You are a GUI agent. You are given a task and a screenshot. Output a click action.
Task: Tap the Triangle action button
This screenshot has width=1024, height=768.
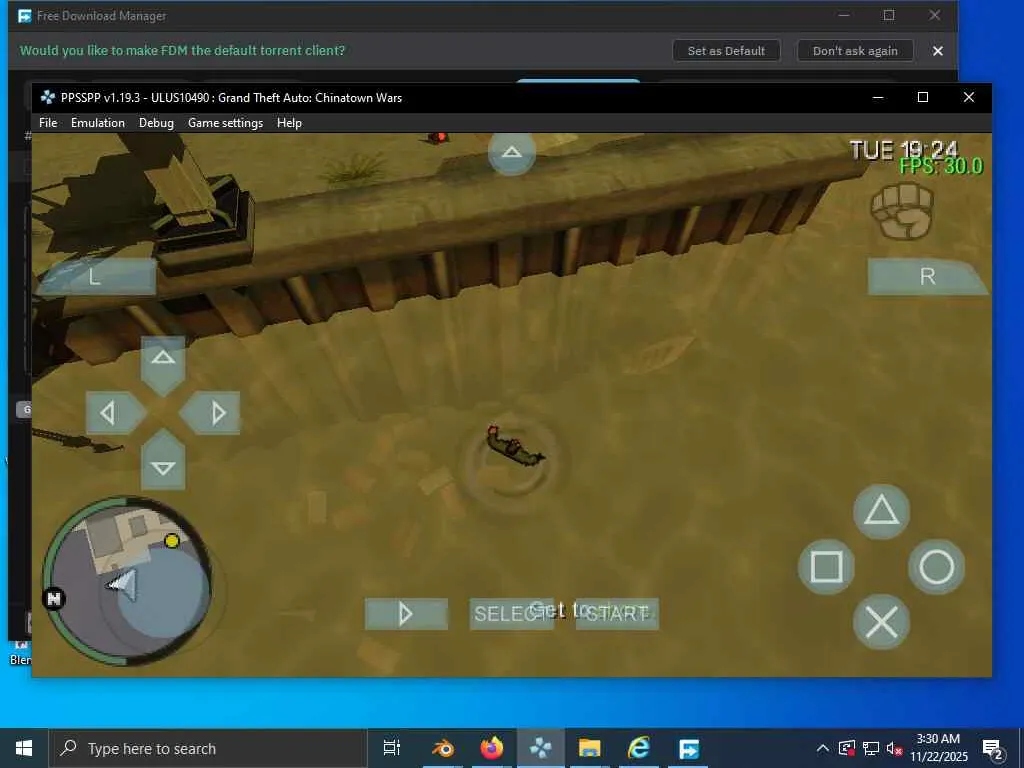coord(882,511)
